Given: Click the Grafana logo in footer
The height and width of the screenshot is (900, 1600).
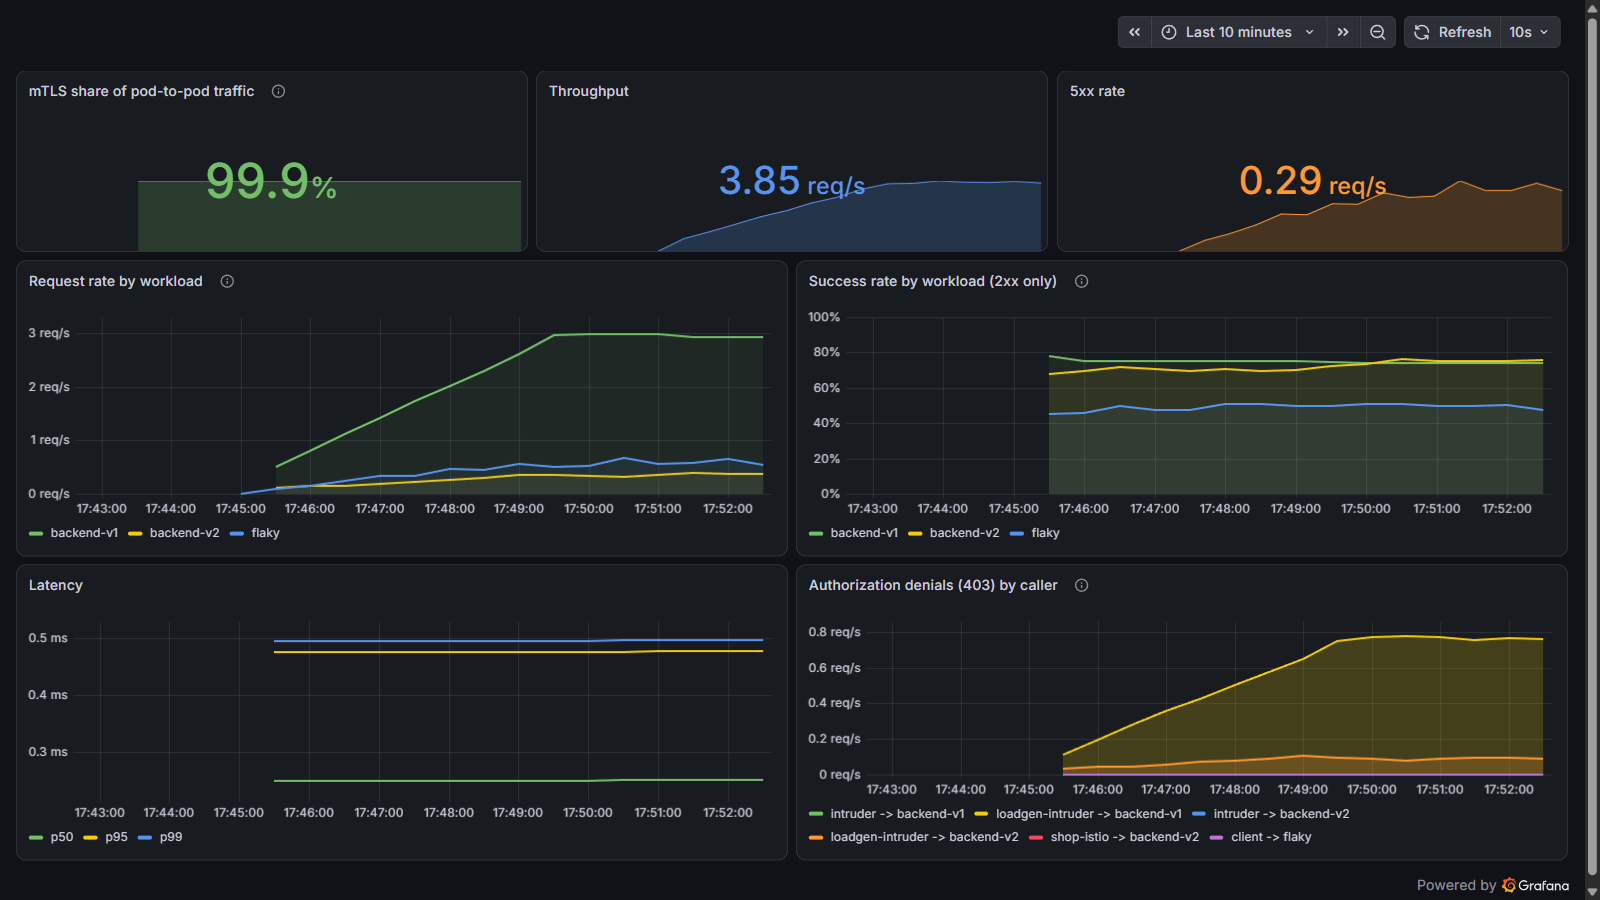Looking at the screenshot, I should [1509, 885].
